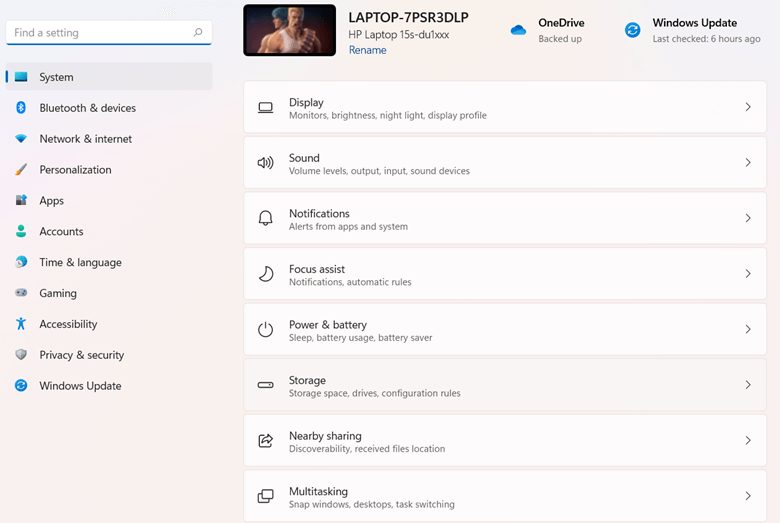Expand the Nearby sharing row chevron
Viewport: 780px width, 523px height.
tap(748, 440)
